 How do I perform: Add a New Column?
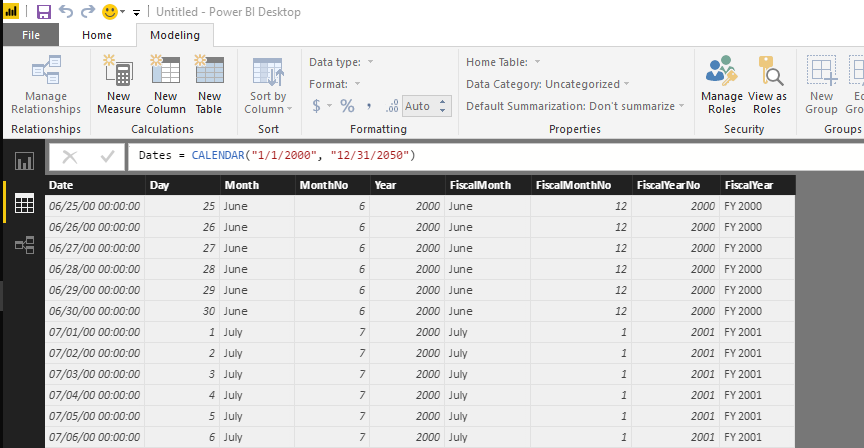(166, 85)
